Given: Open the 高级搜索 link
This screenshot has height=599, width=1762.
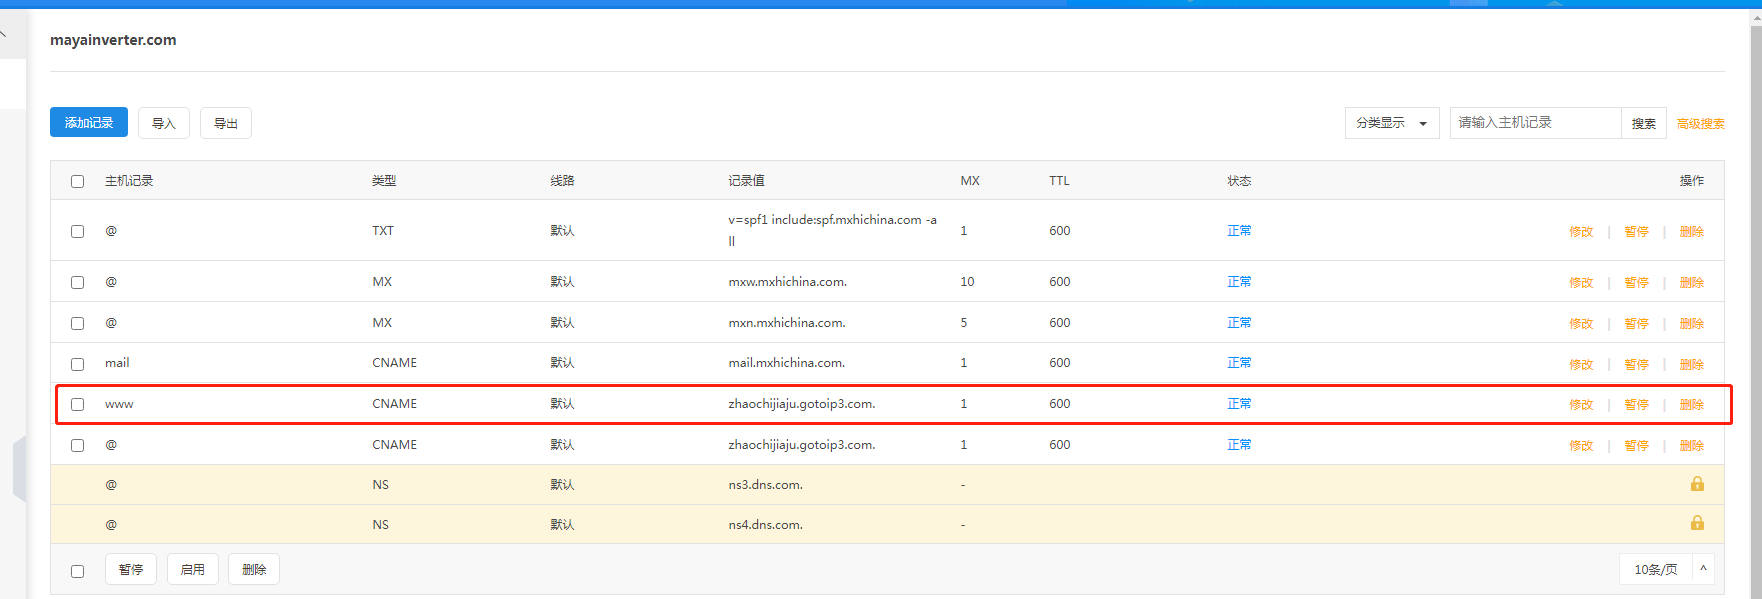Looking at the screenshot, I should [1700, 124].
